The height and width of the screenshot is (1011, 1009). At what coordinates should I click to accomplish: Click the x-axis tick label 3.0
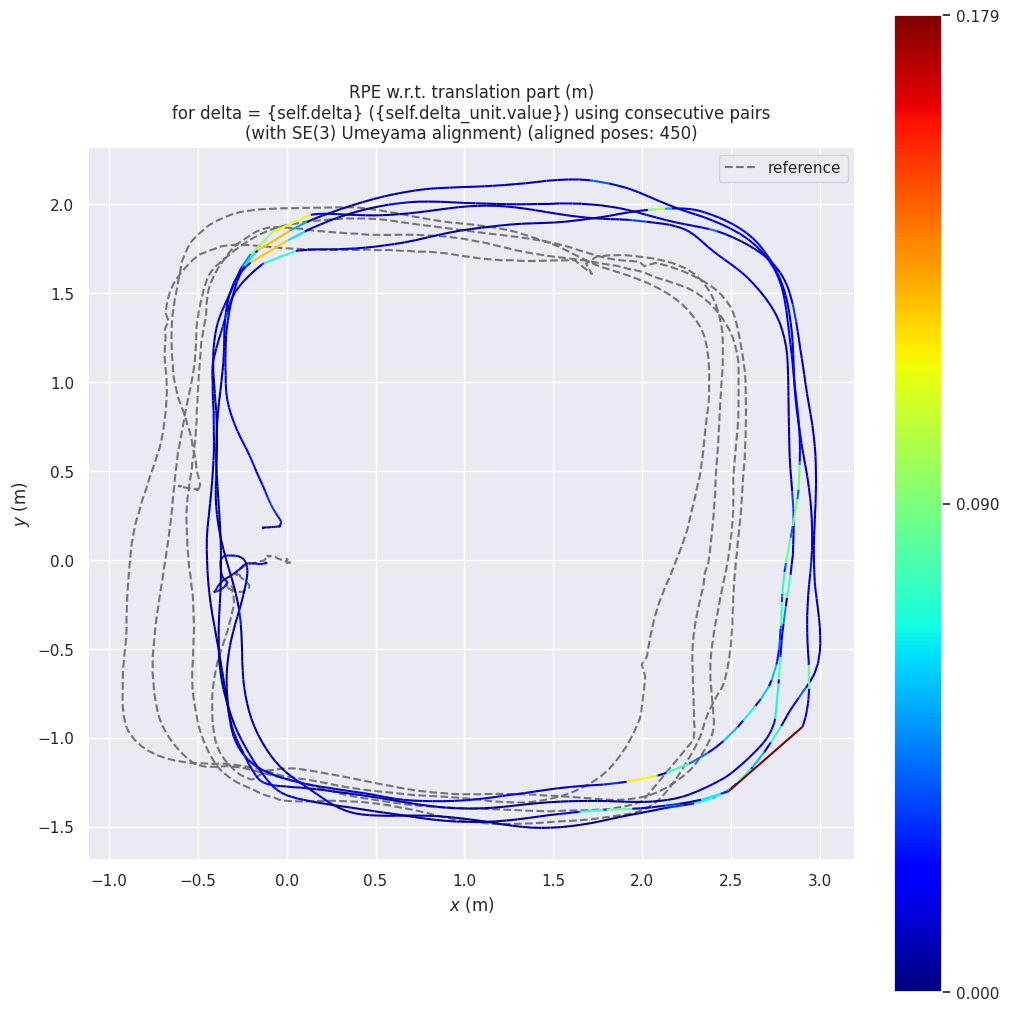pos(820,880)
